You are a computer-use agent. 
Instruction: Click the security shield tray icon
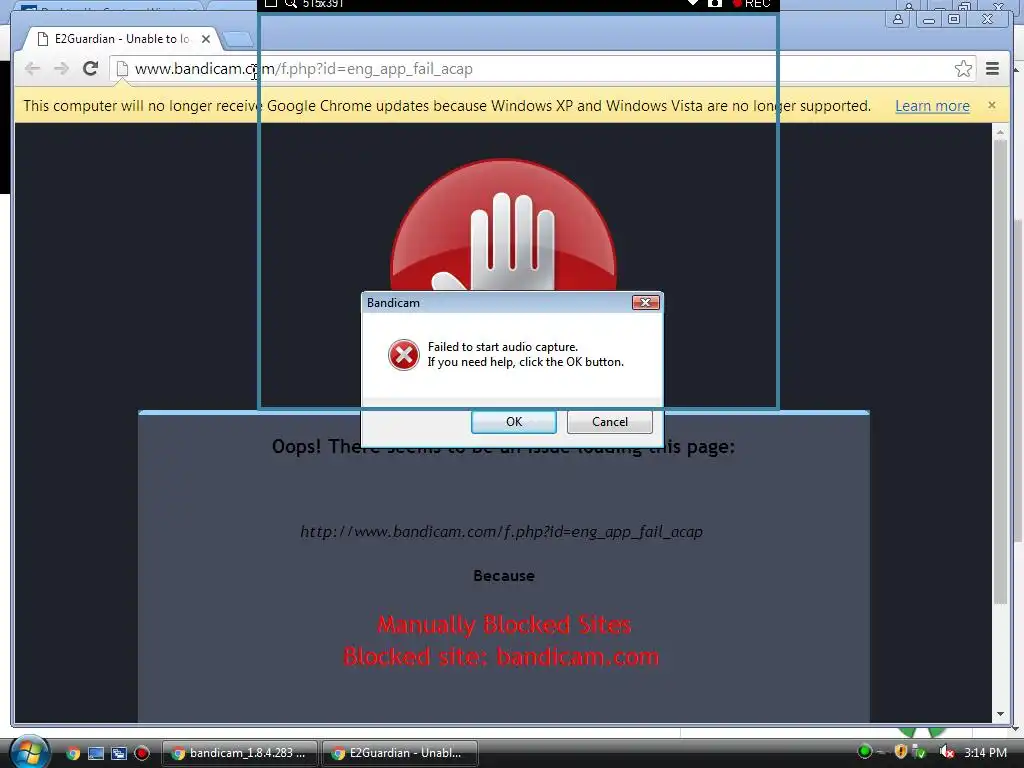[x=901, y=752]
